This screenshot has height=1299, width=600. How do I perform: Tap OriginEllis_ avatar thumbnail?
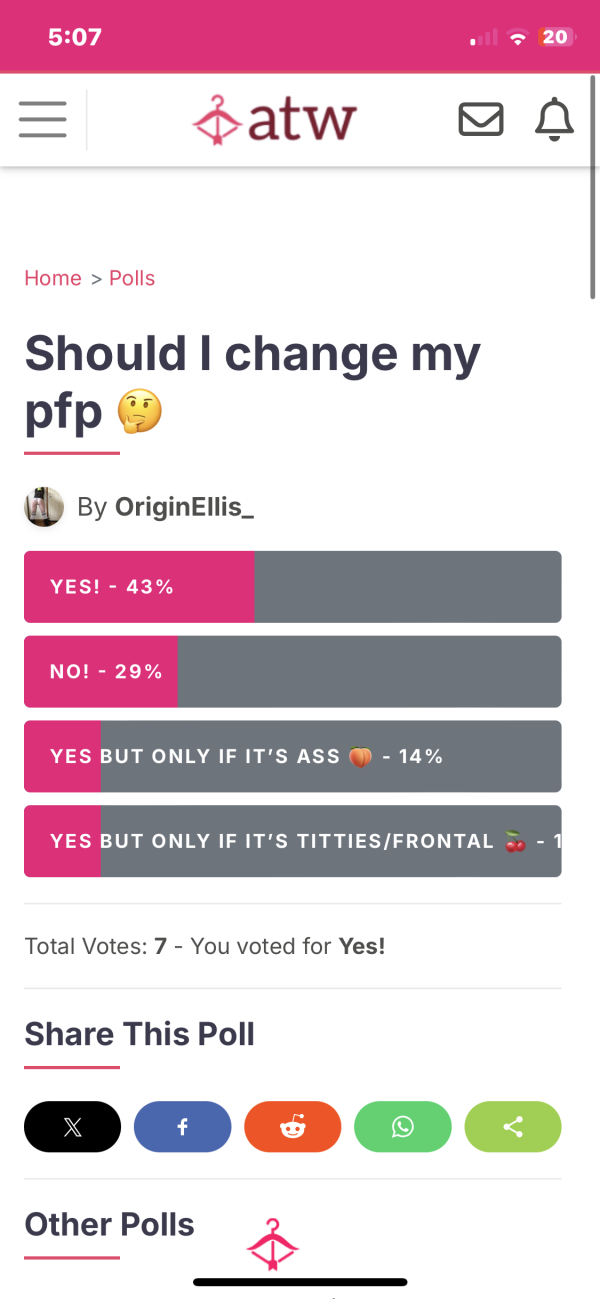tap(44, 507)
